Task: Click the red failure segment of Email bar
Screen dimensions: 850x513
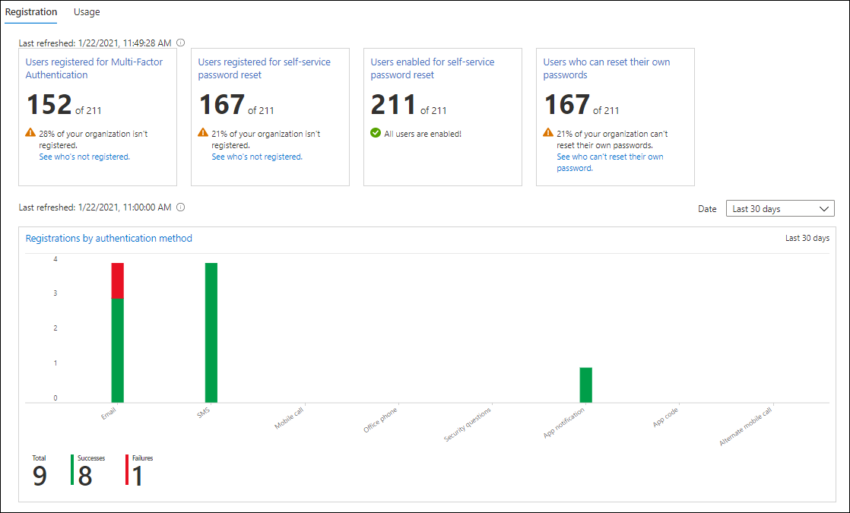Action: pyautogui.click(x=117, y=280)
